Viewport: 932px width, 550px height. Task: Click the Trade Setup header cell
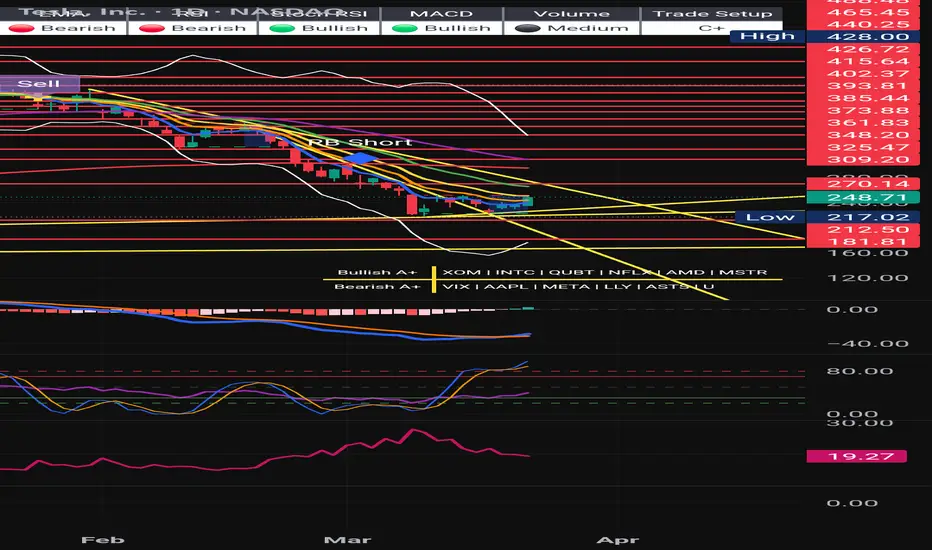712,14
